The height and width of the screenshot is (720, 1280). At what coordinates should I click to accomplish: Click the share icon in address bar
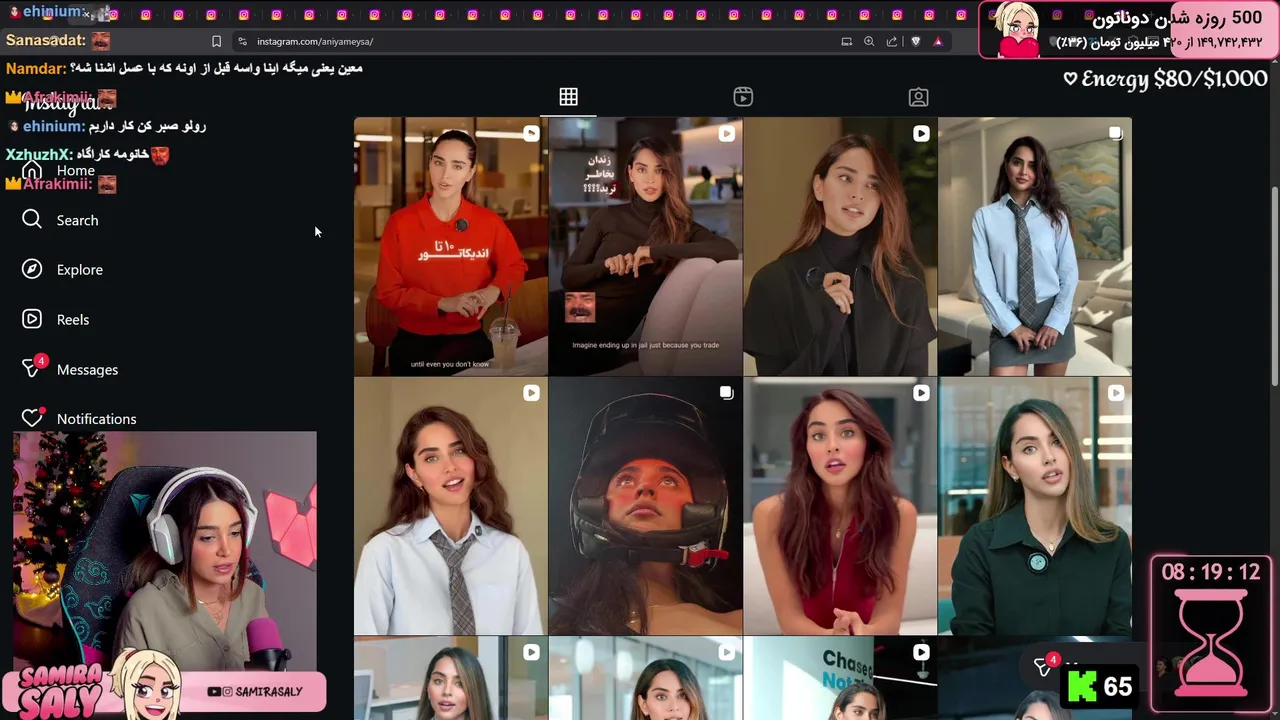[x=891, y=41]
